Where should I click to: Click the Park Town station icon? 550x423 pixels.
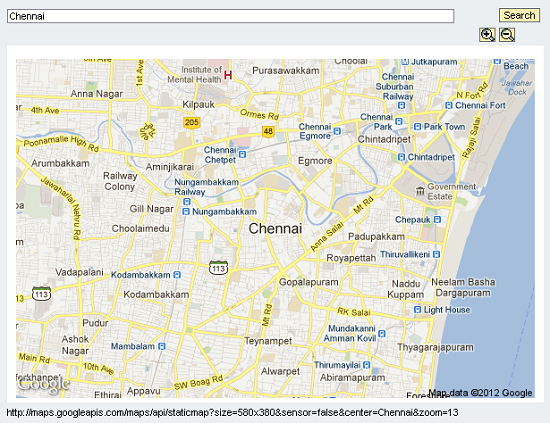point(417,127)
